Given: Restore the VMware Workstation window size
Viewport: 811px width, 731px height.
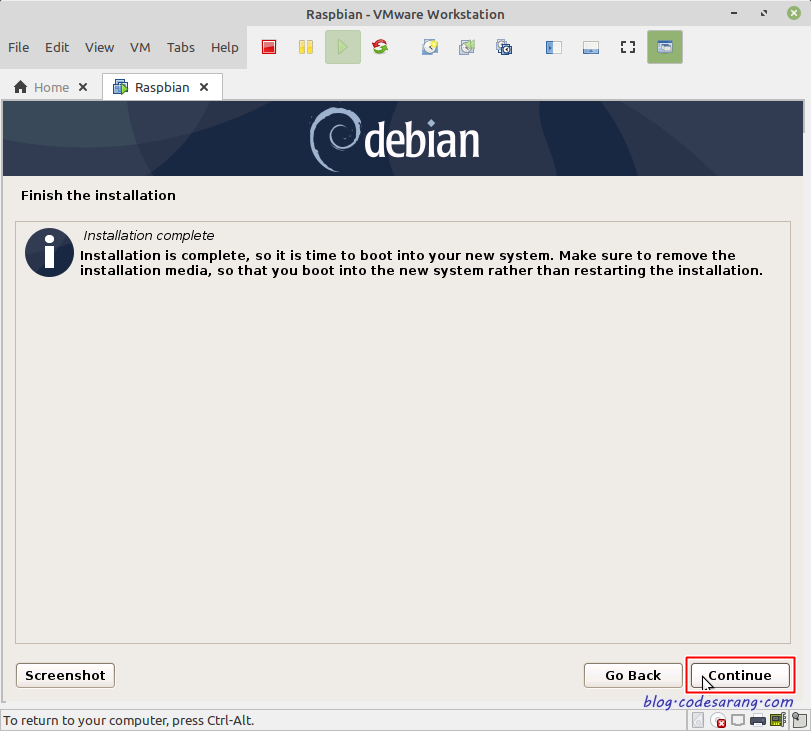Looking at the screenshot, I should coord(764,13).
